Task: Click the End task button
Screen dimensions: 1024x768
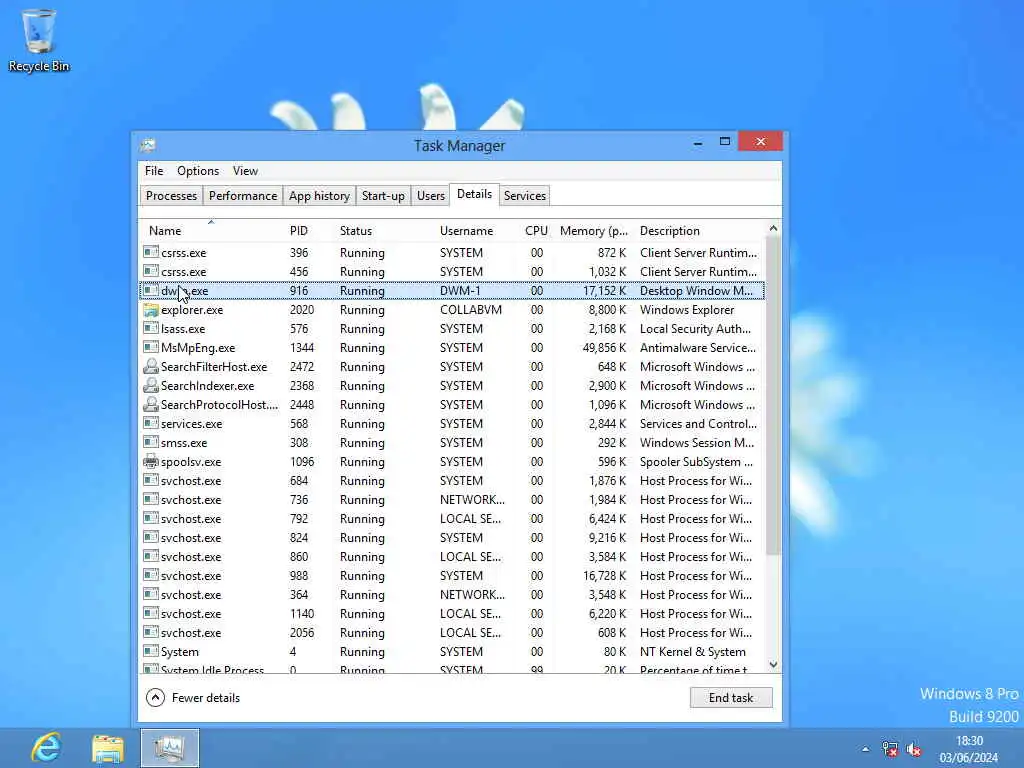Action: point(731,697)
